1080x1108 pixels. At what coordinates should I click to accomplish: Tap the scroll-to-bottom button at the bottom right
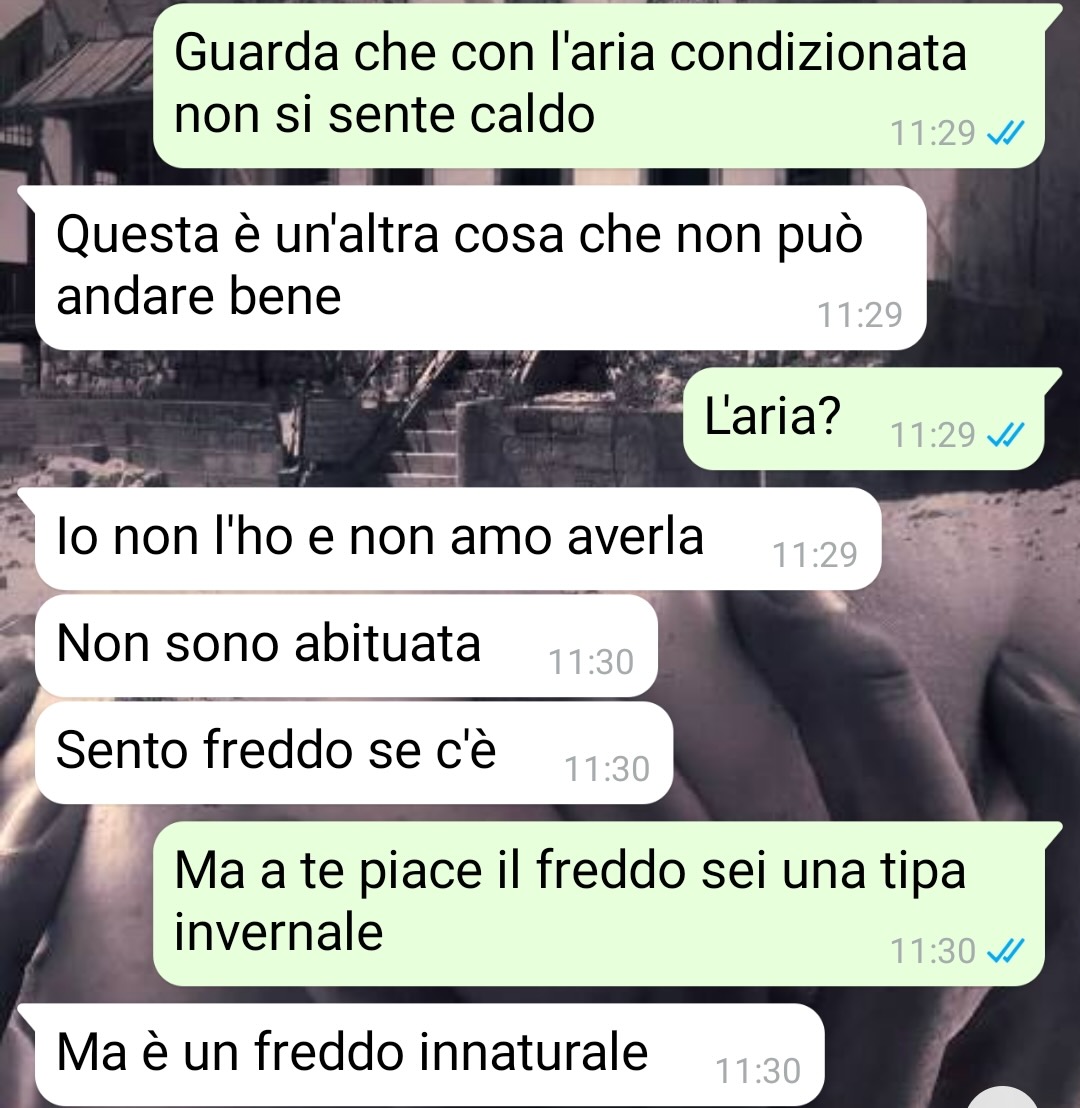pos(1001,1097)
